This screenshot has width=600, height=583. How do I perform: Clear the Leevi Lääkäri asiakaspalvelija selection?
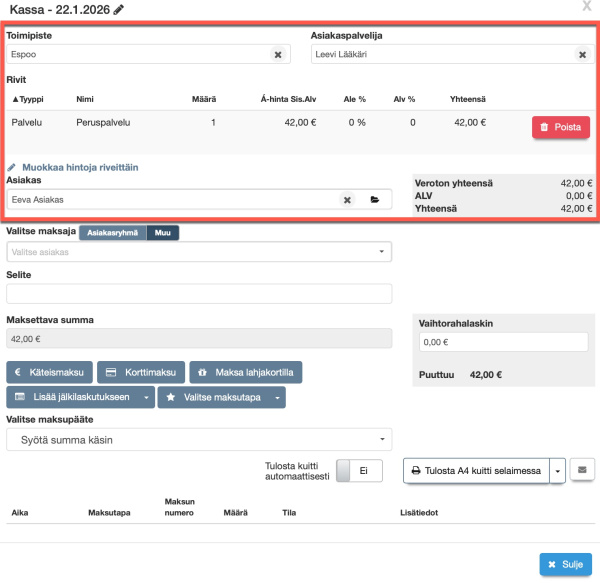click(x=582, y=54)
